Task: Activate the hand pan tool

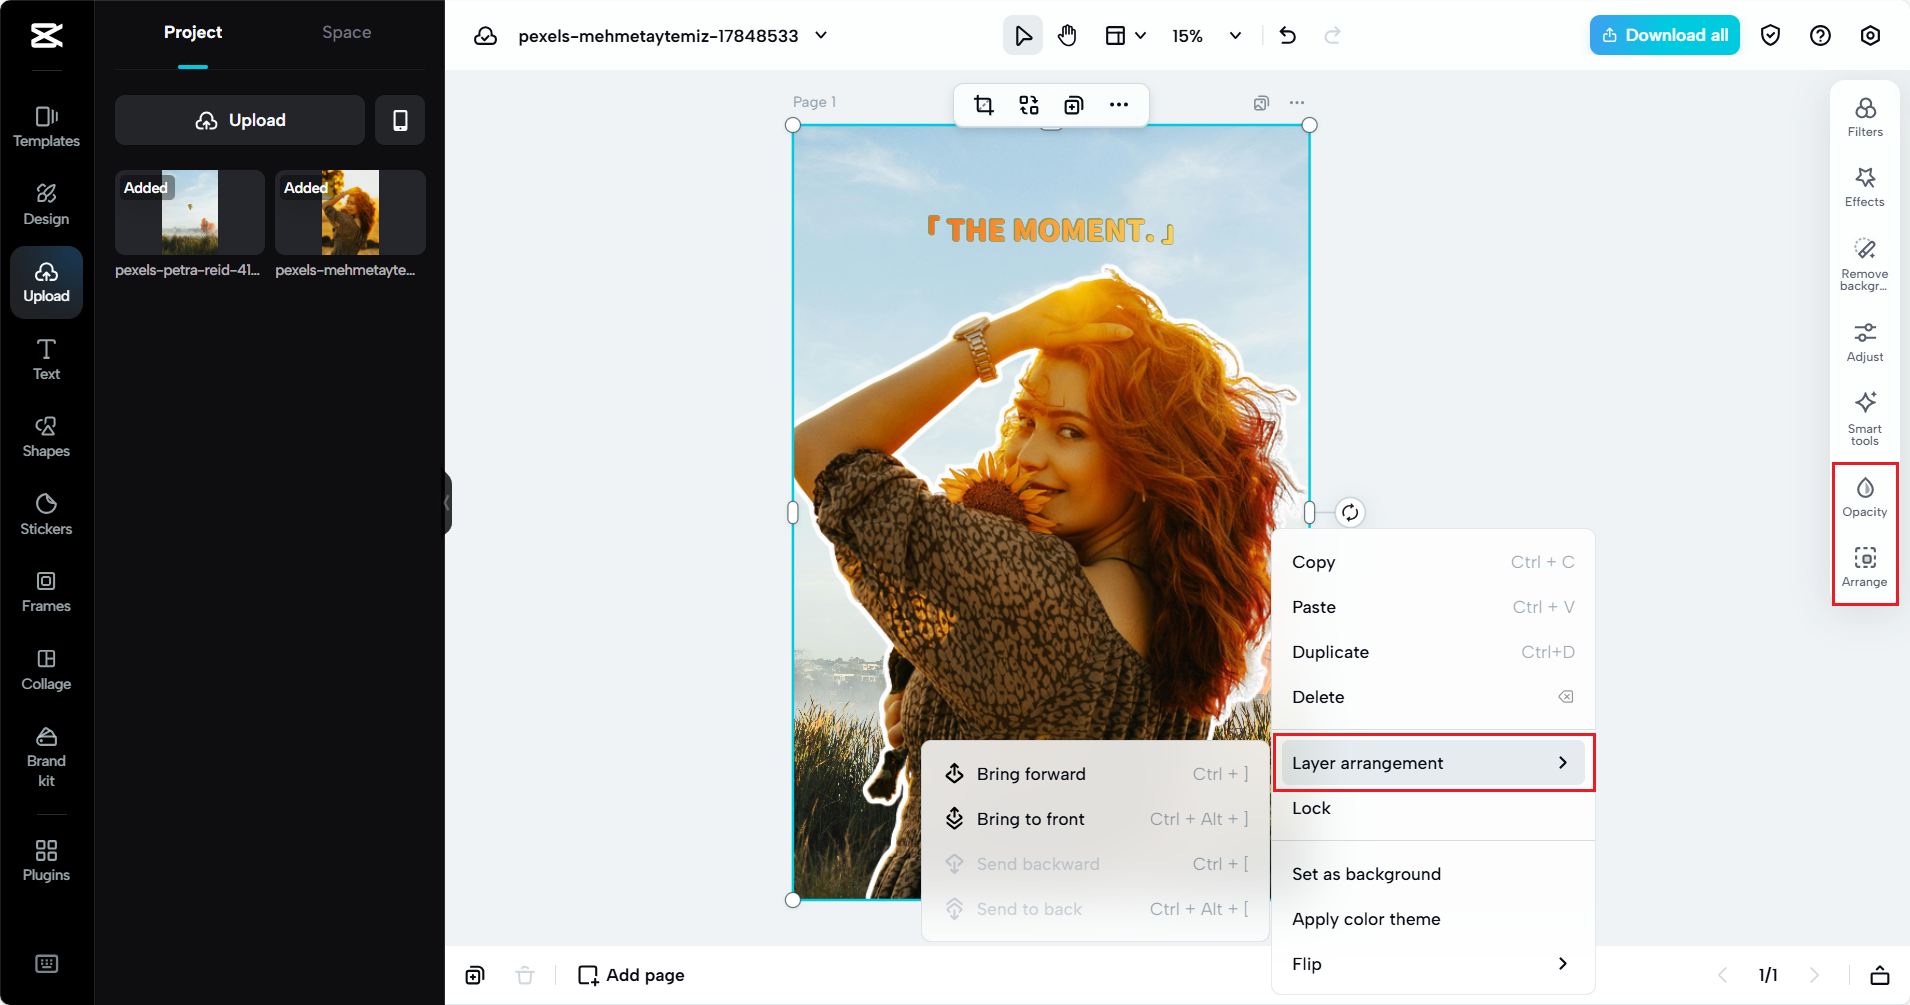Action: point(1068,36)
